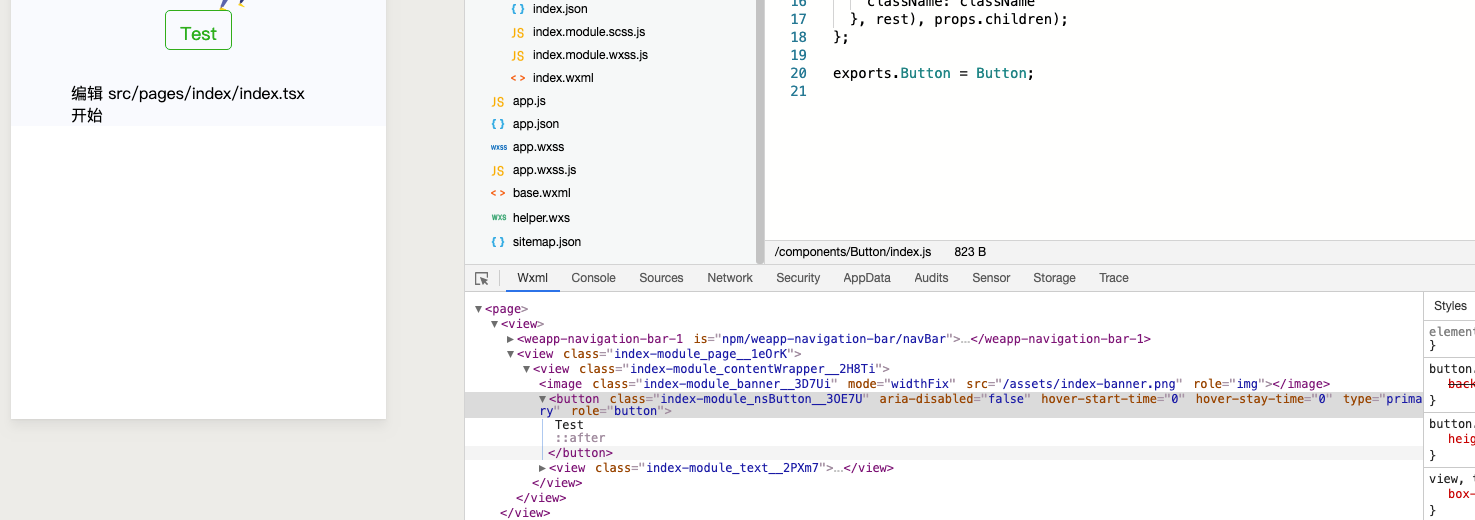Open index.module.scss.js in the file tree

pos(589,32)
